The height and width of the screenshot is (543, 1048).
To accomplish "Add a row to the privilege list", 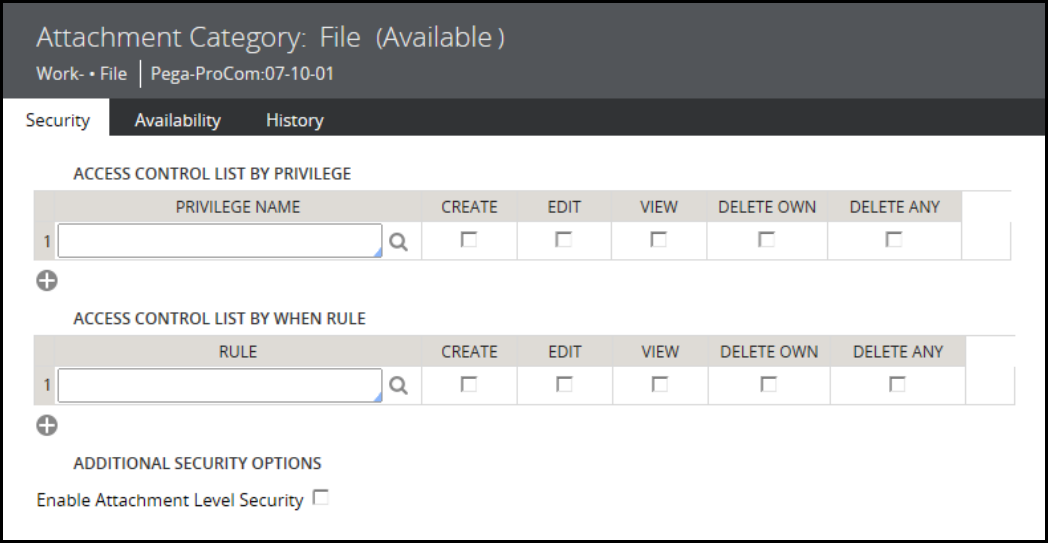I will click(47, 281).
